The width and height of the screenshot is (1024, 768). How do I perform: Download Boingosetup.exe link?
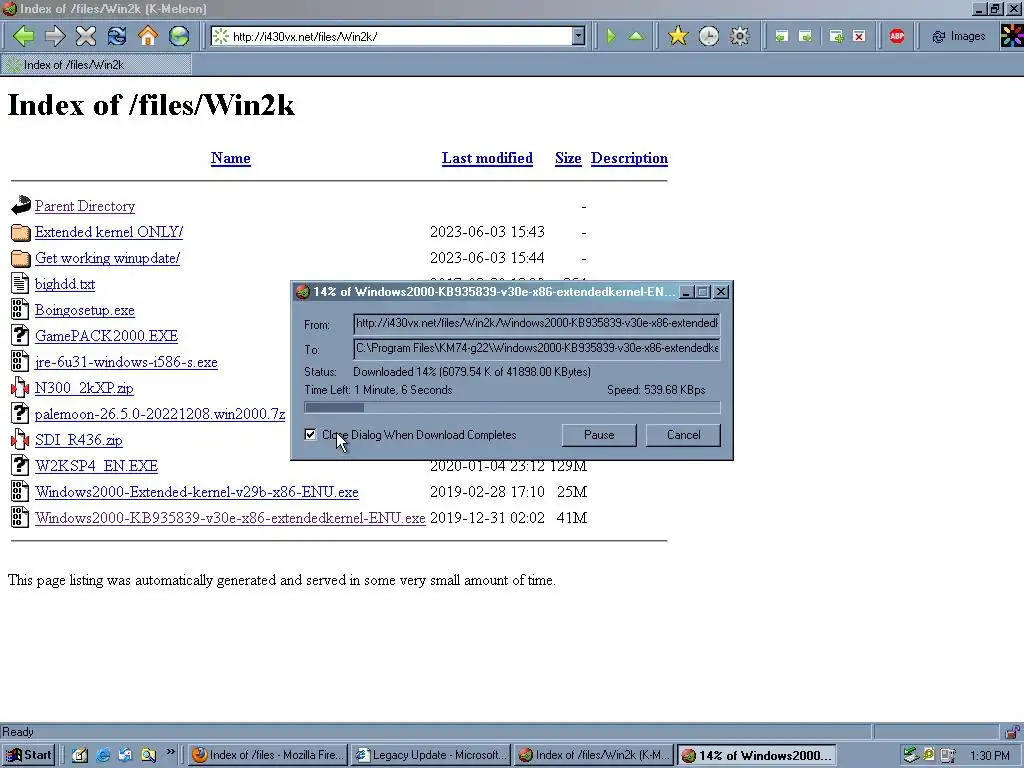click(85, 310)
